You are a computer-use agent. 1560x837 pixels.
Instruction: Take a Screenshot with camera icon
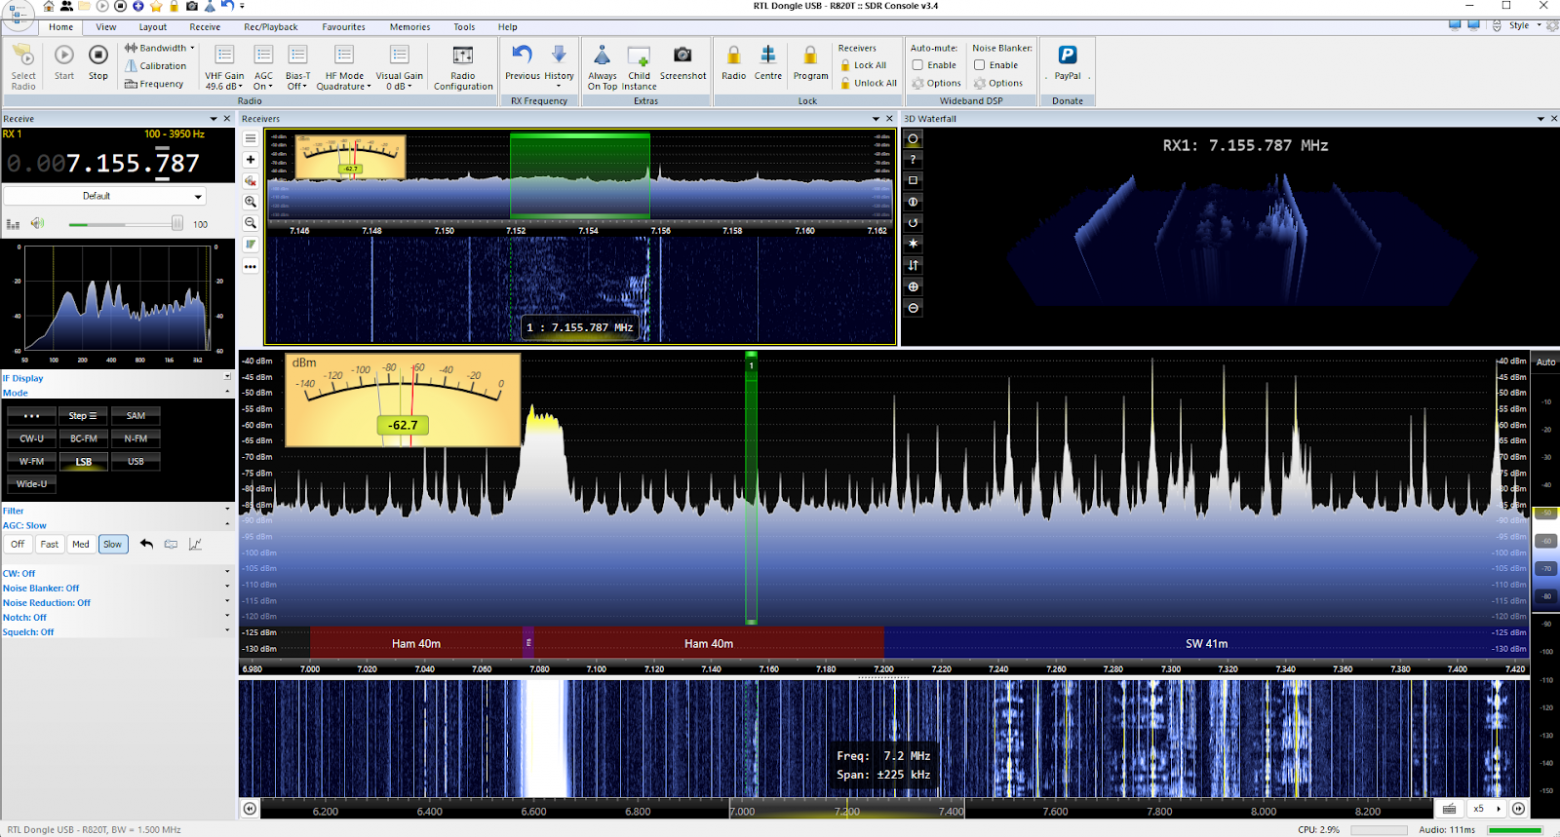pyautogui.click(x=682, y=56)
